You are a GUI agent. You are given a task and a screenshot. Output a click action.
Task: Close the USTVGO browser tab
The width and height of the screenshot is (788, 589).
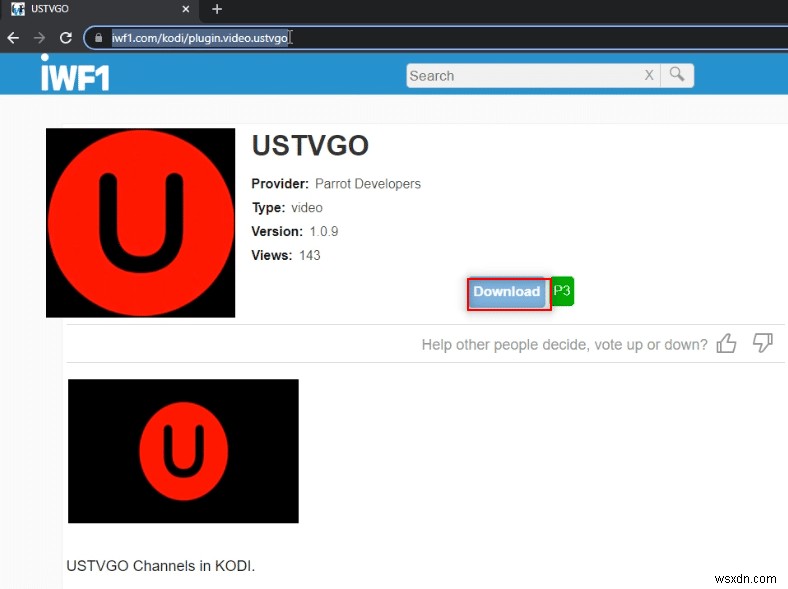click(x=186, y=9)
